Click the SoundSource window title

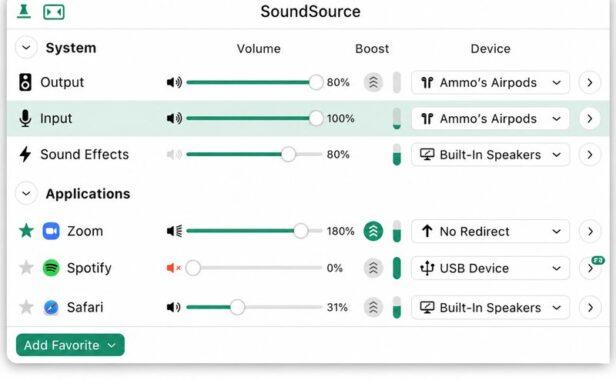(x=310, y=11)
